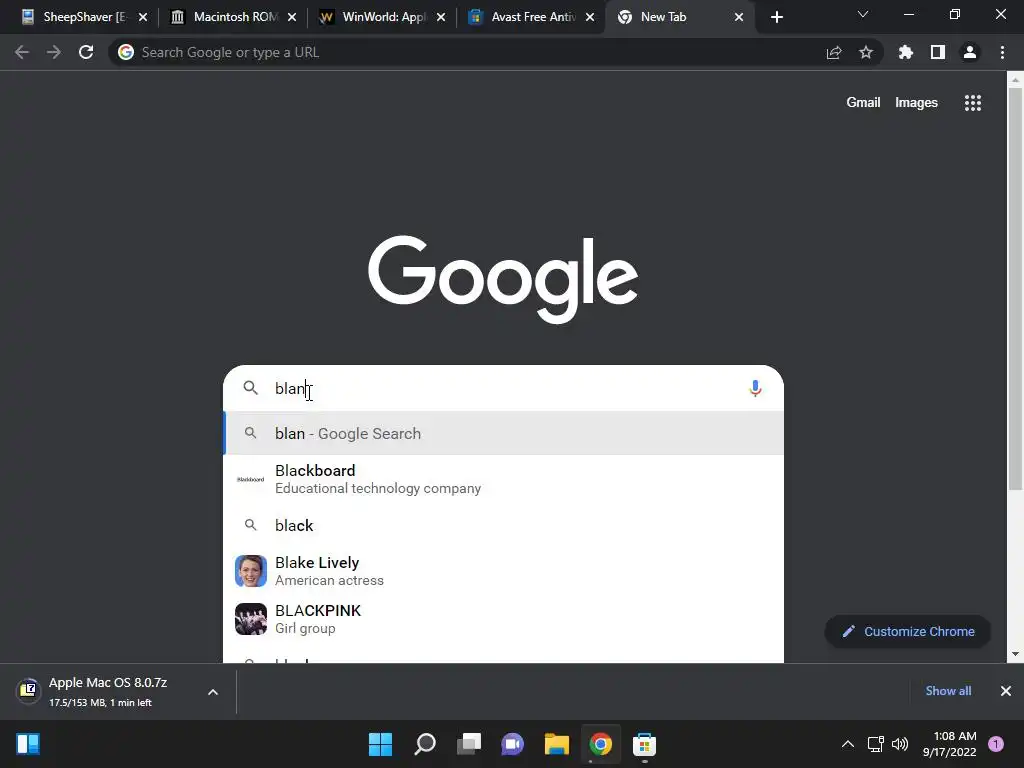Screen dimensions: 1024x768
Task: Open Windows taskbar search
Action: [425, 744]
